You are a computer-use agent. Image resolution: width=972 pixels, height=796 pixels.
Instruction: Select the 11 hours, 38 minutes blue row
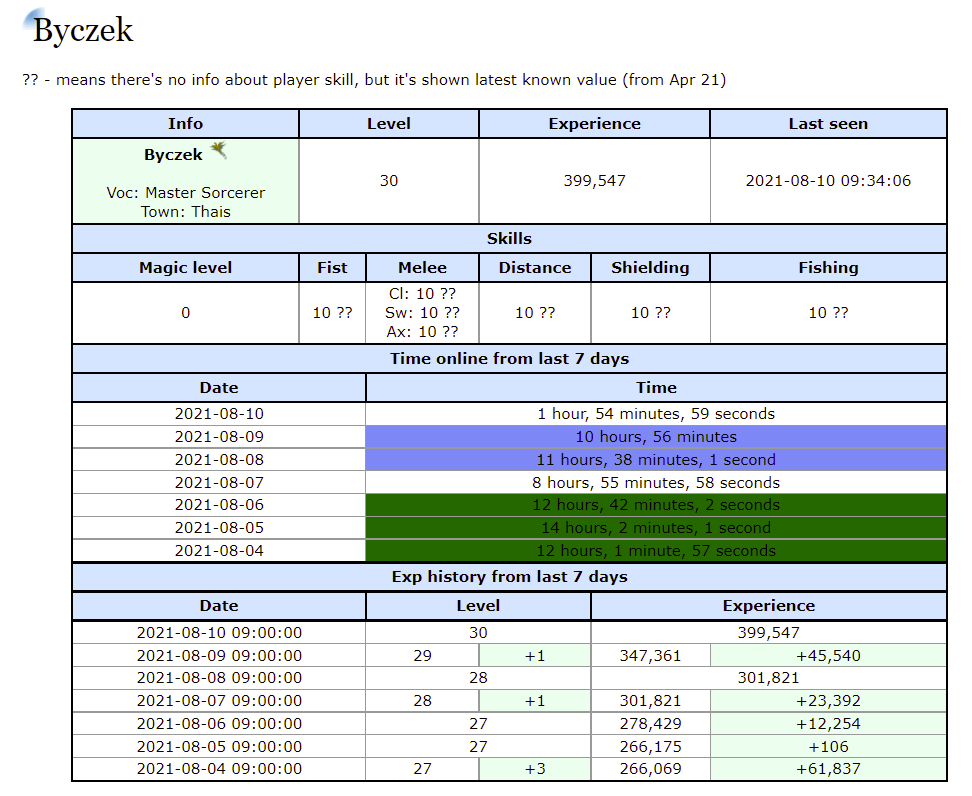point(655,460)
